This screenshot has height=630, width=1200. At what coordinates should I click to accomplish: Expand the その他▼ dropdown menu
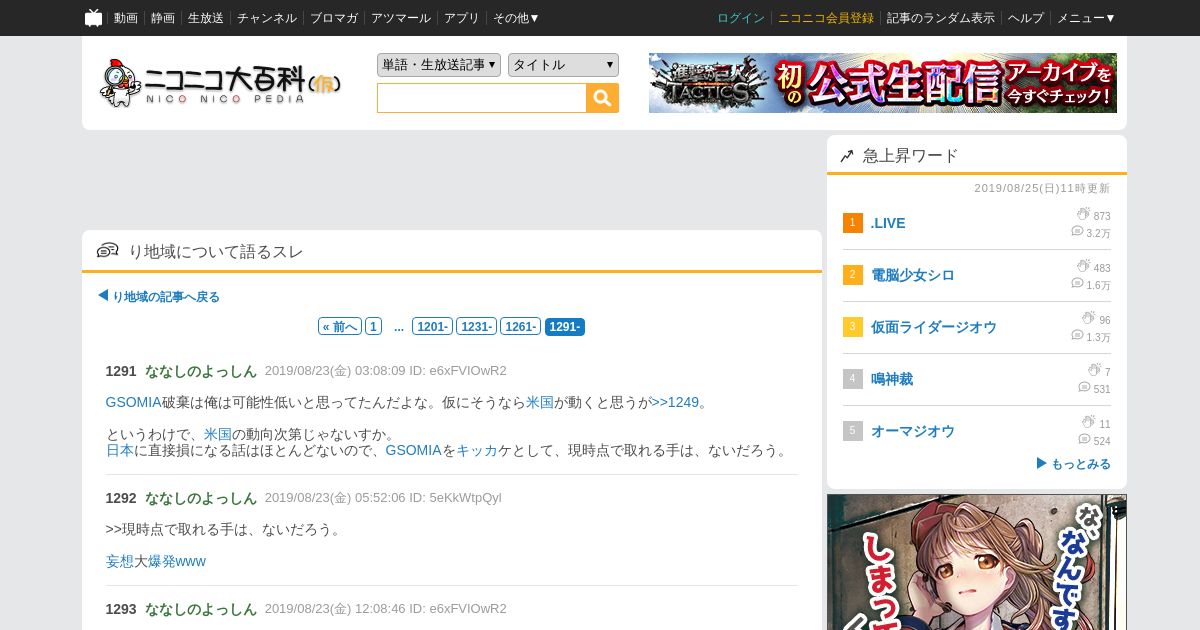[516, 18]
